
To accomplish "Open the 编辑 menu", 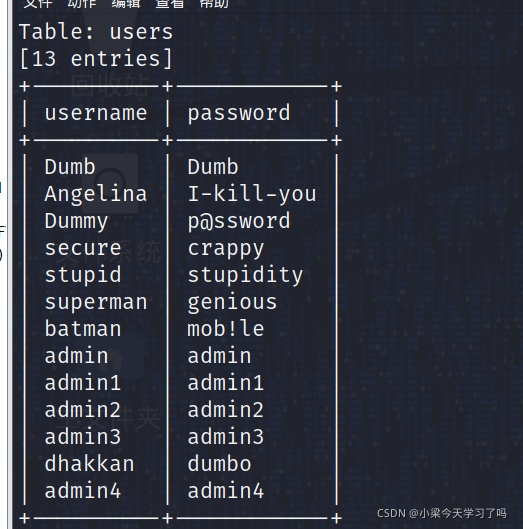I will point(126,3).
